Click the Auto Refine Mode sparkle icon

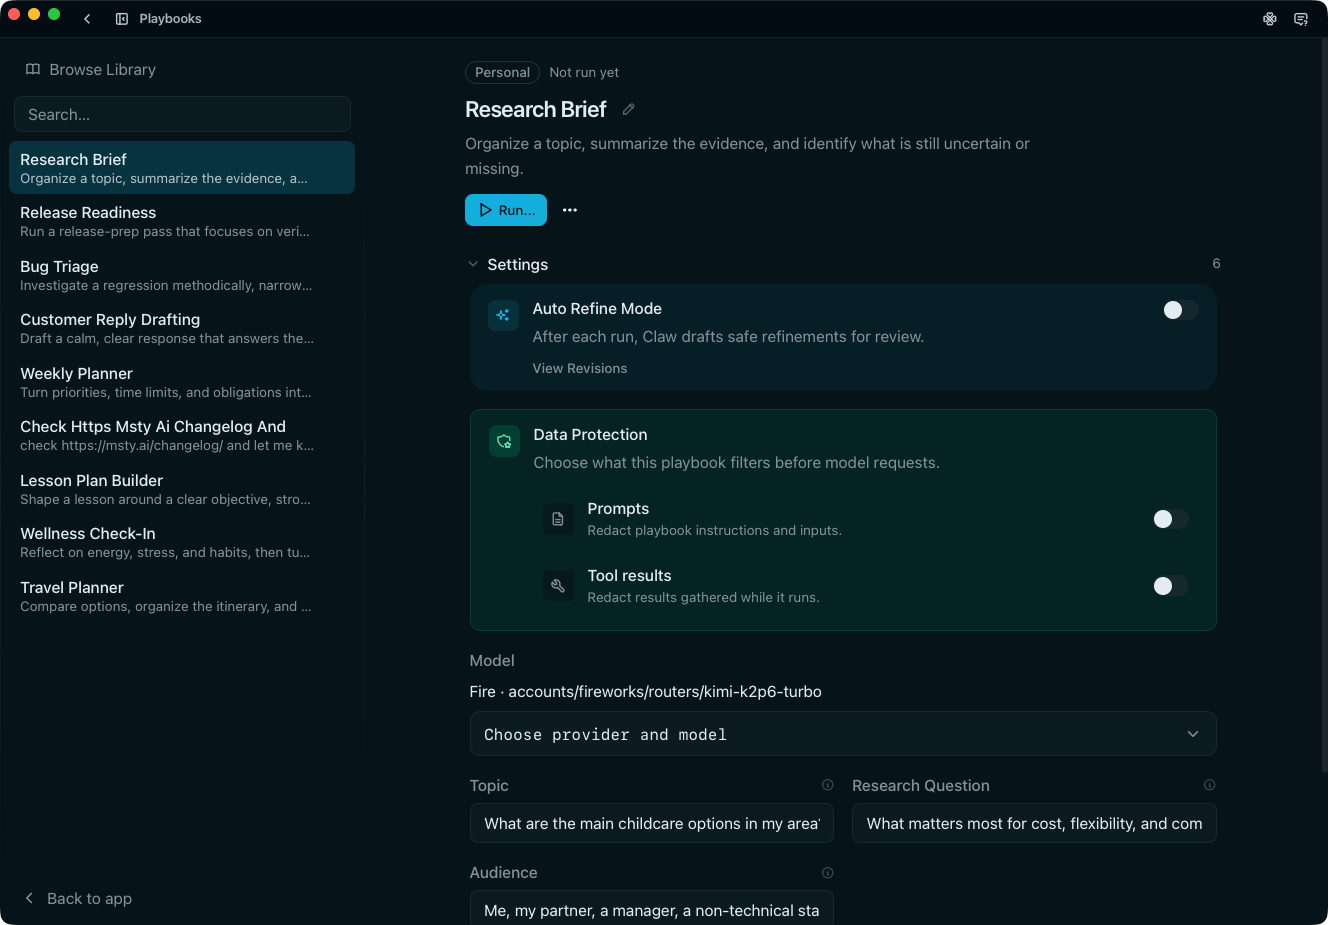[x=503, y=315]
